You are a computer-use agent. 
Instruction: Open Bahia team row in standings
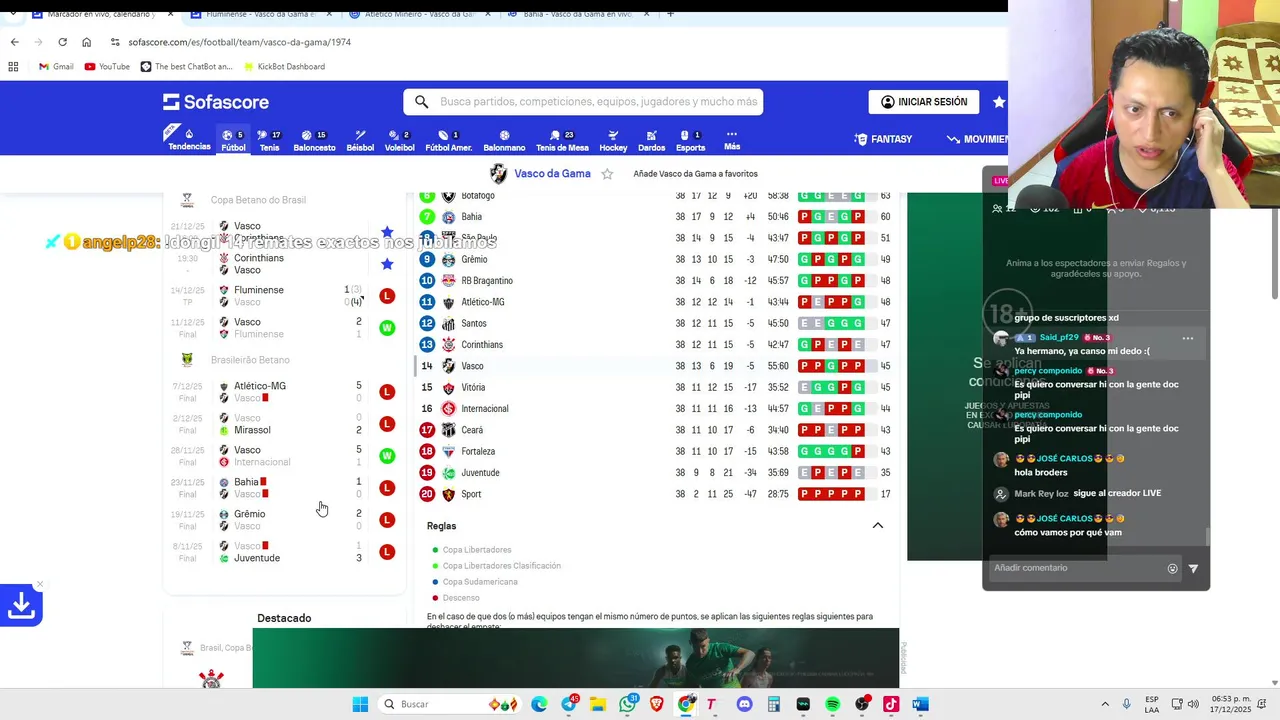coord(655,217)
